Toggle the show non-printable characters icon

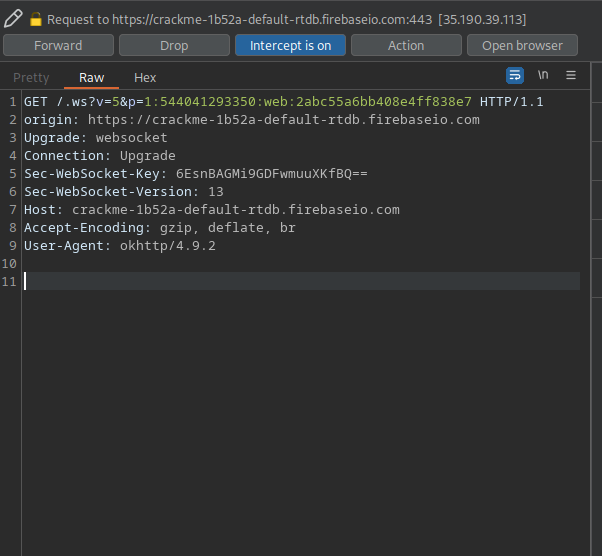click(543, 75)
